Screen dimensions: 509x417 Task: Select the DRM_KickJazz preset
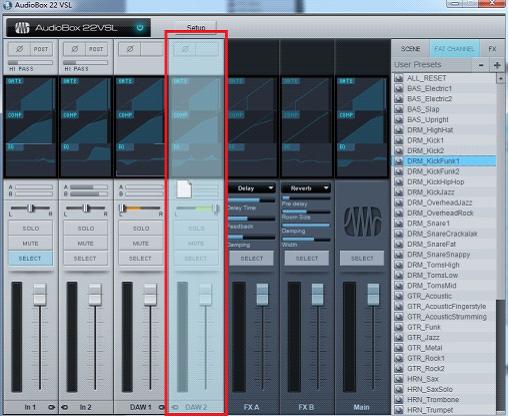click(445, 192)
